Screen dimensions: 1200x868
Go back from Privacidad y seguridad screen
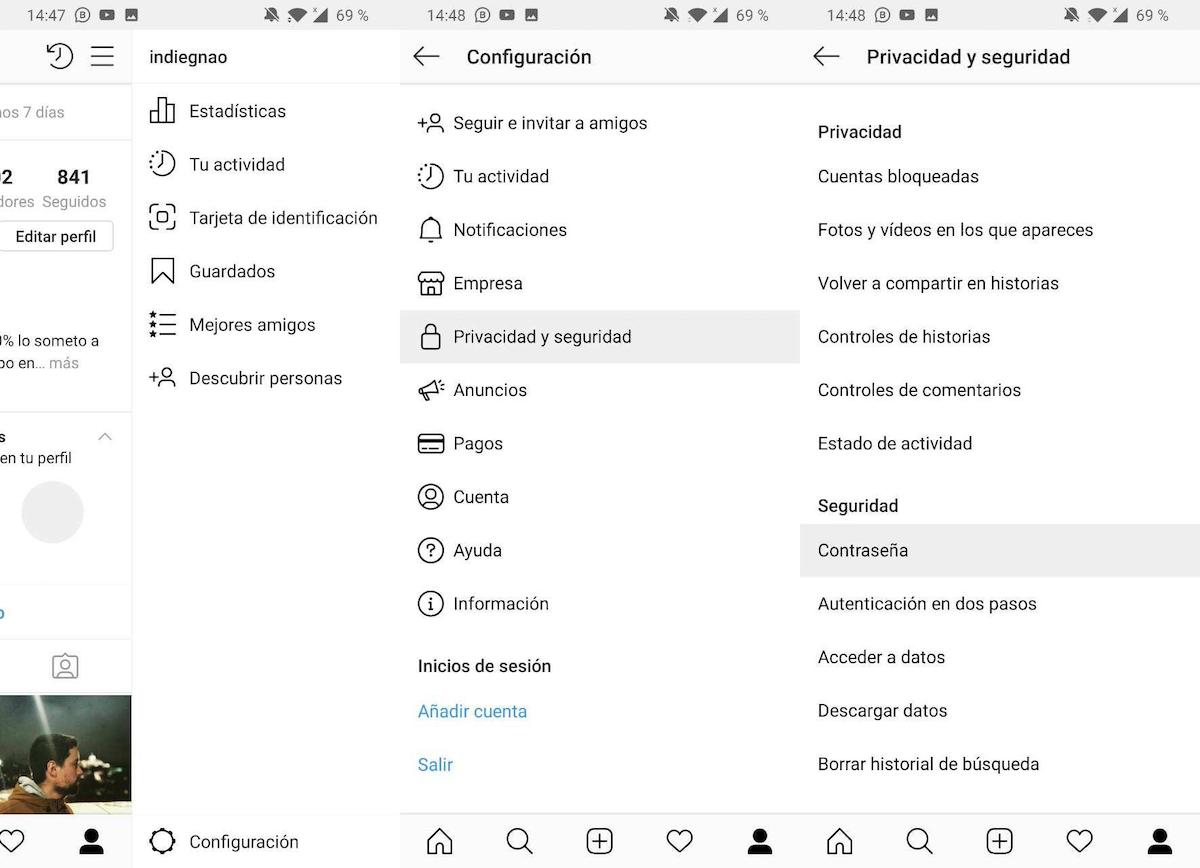[826, 57]
